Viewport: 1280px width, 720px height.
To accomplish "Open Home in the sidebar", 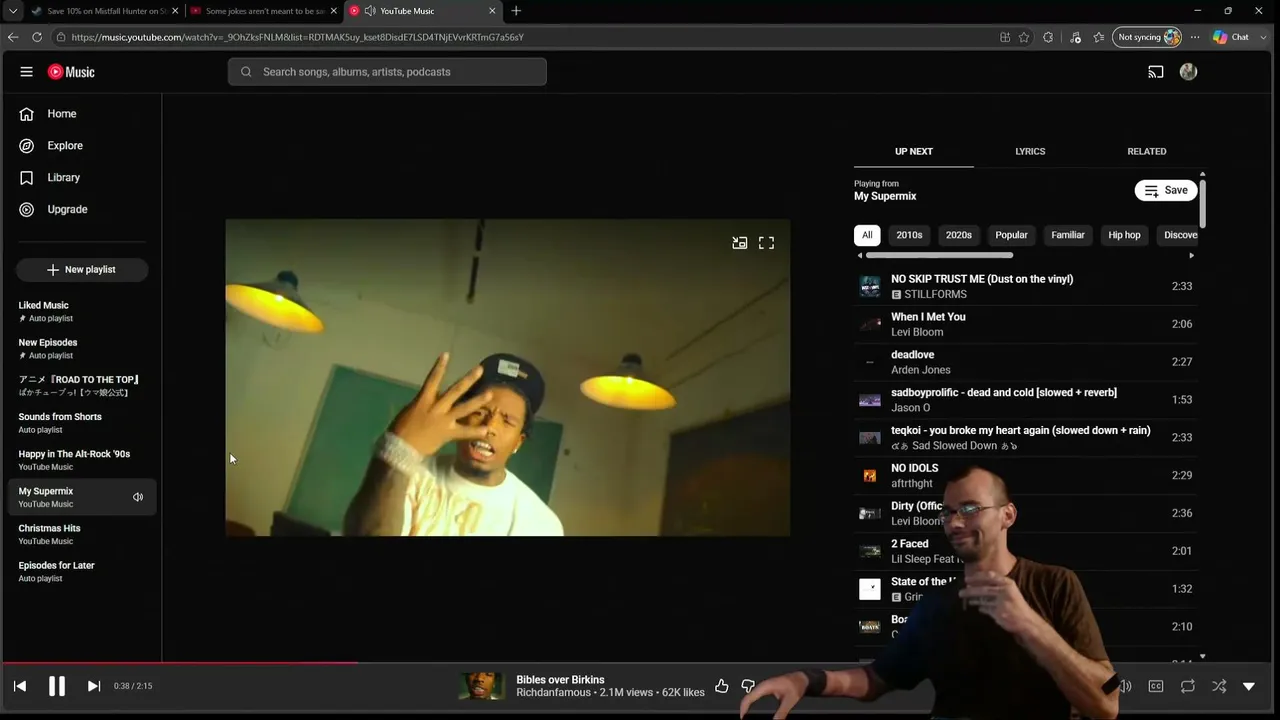I will (x=82, y=114).
